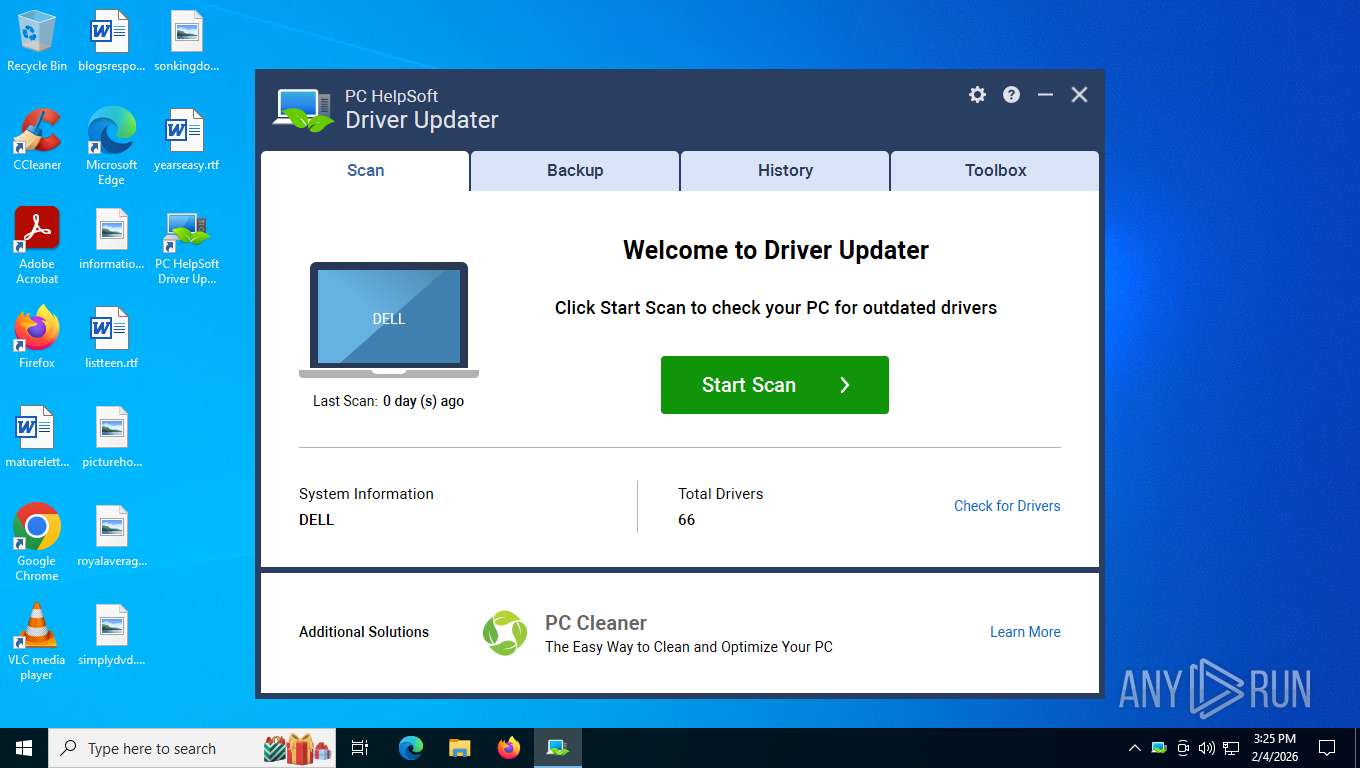Click the Check for Drivers link
This screenshot has width=1360, height=768.
coord(1007,506)
